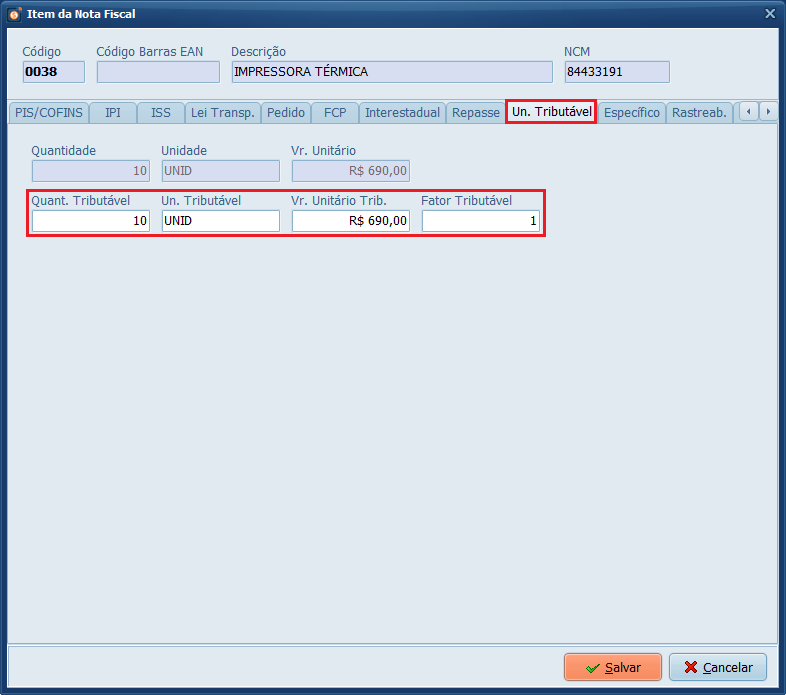Switch to the FCP tab

(x=335, y=113)
